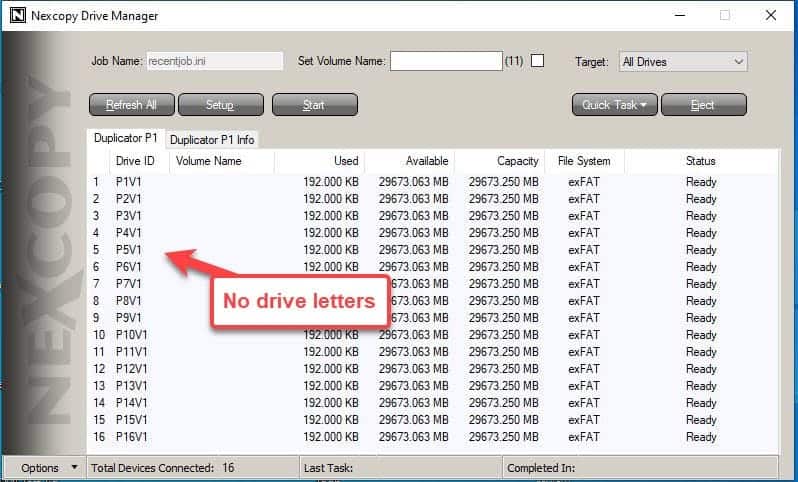Click the Job Name field recentjob.ini

(x=215, y=61)
